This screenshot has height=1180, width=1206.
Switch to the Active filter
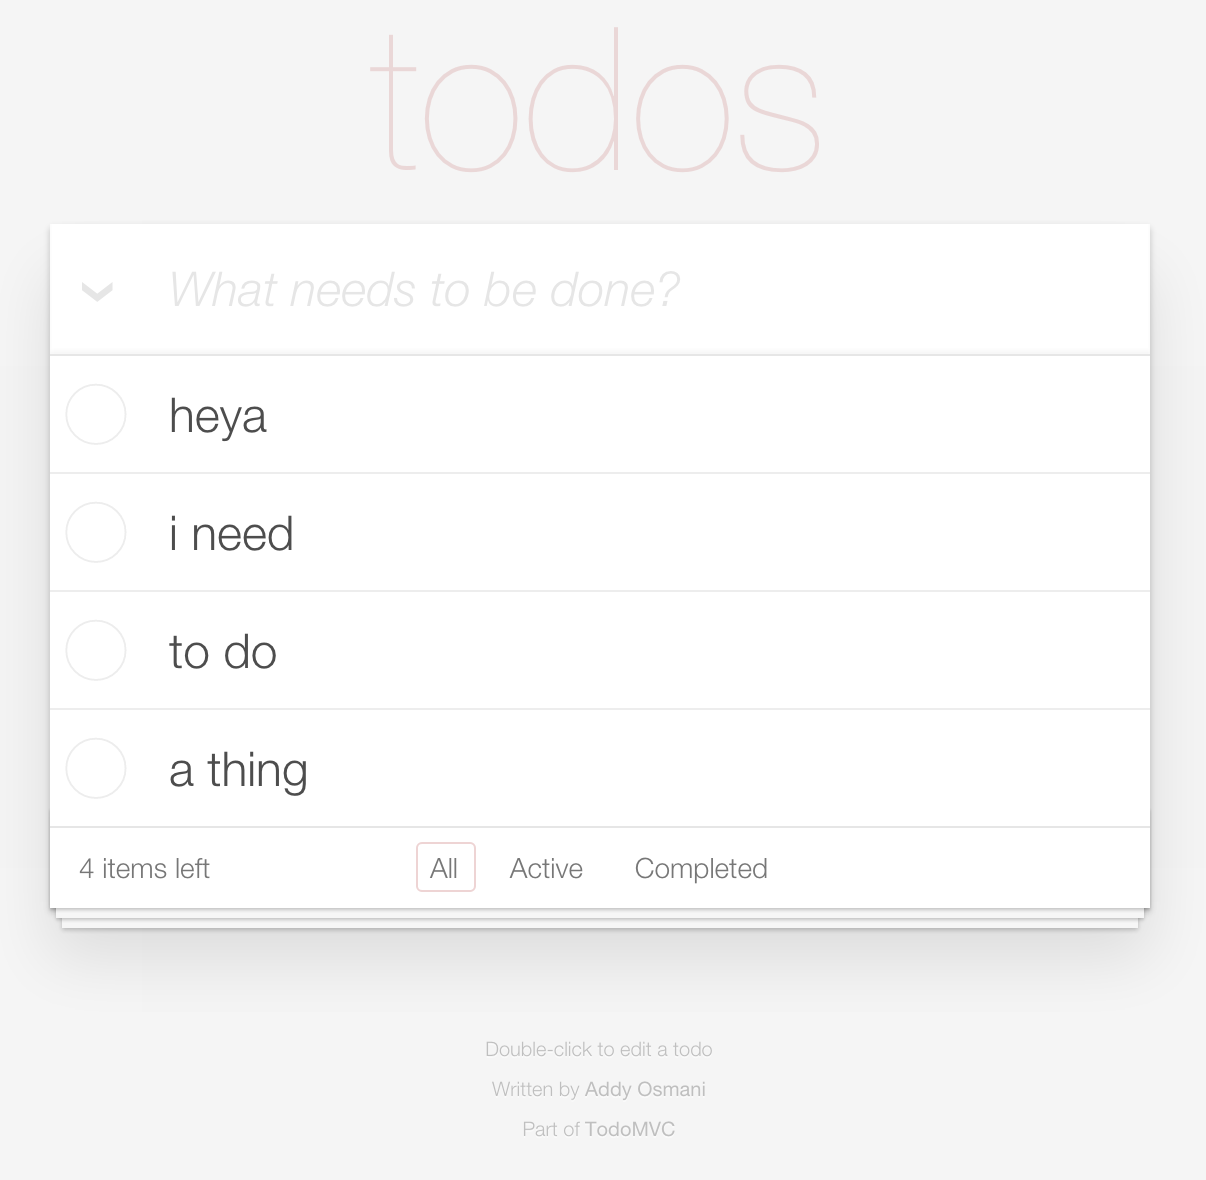coord(546,868)
